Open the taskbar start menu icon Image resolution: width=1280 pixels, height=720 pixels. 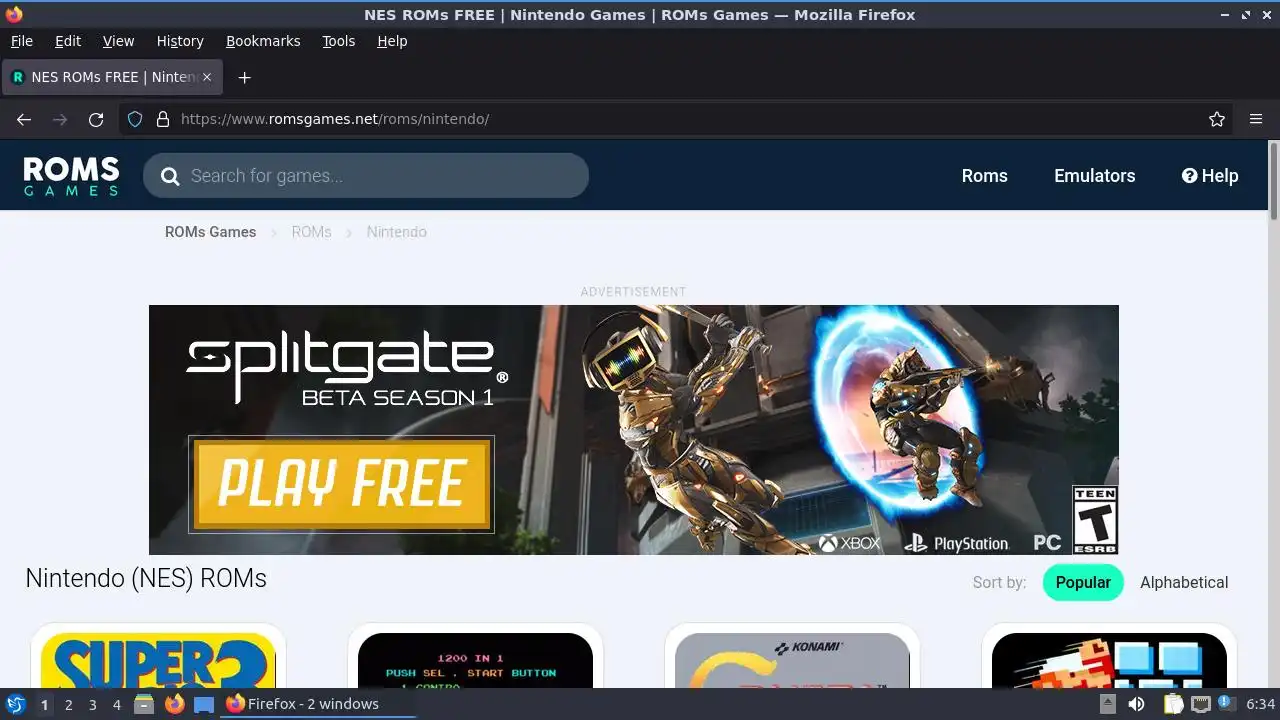15,704
